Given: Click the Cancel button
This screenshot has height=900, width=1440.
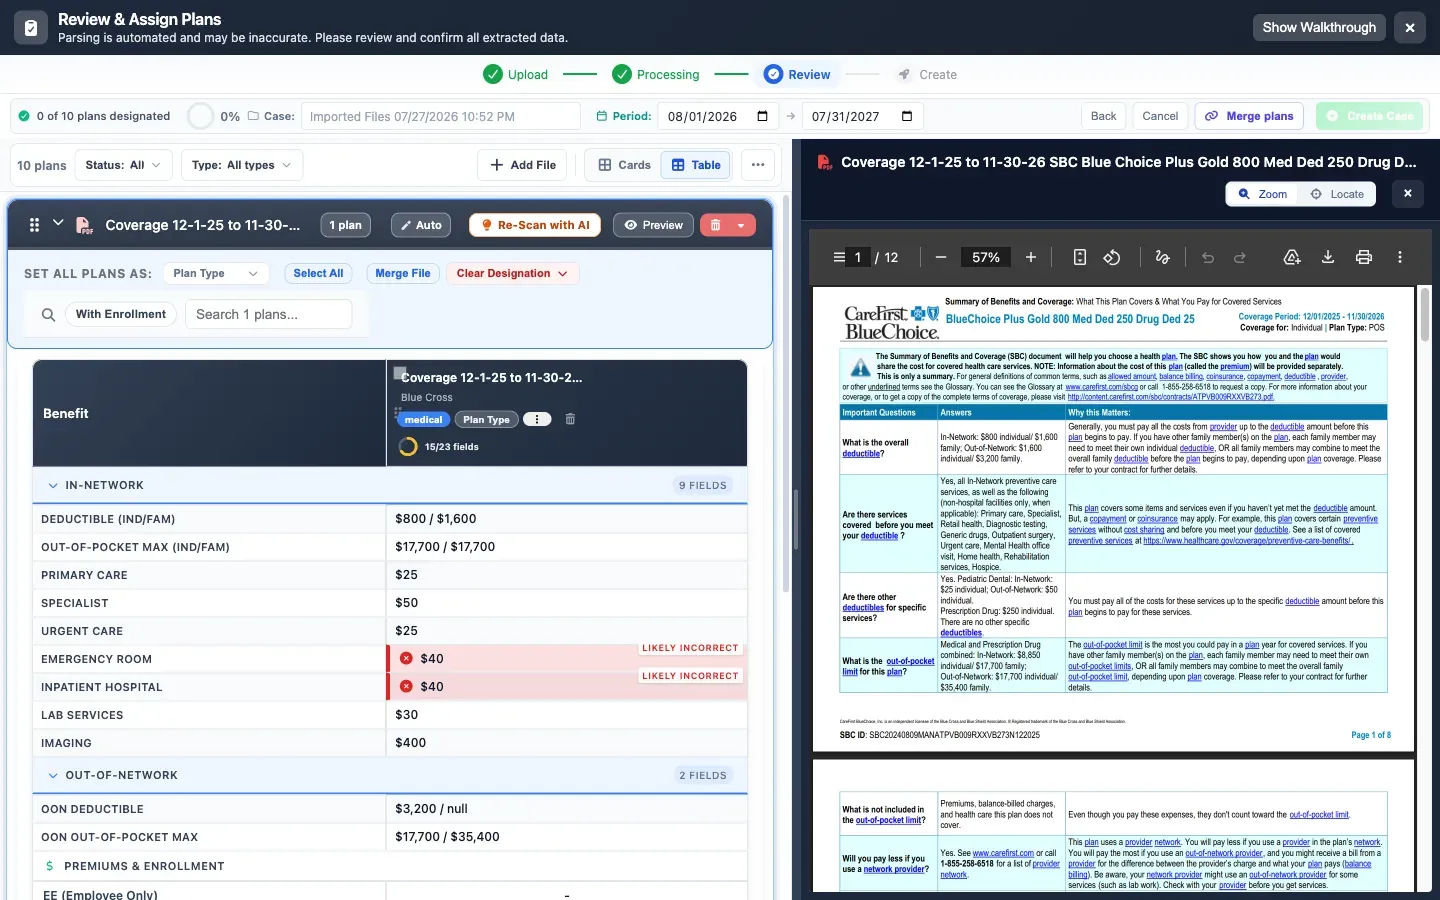Looking at the screenshot, I should (1160, 116).
